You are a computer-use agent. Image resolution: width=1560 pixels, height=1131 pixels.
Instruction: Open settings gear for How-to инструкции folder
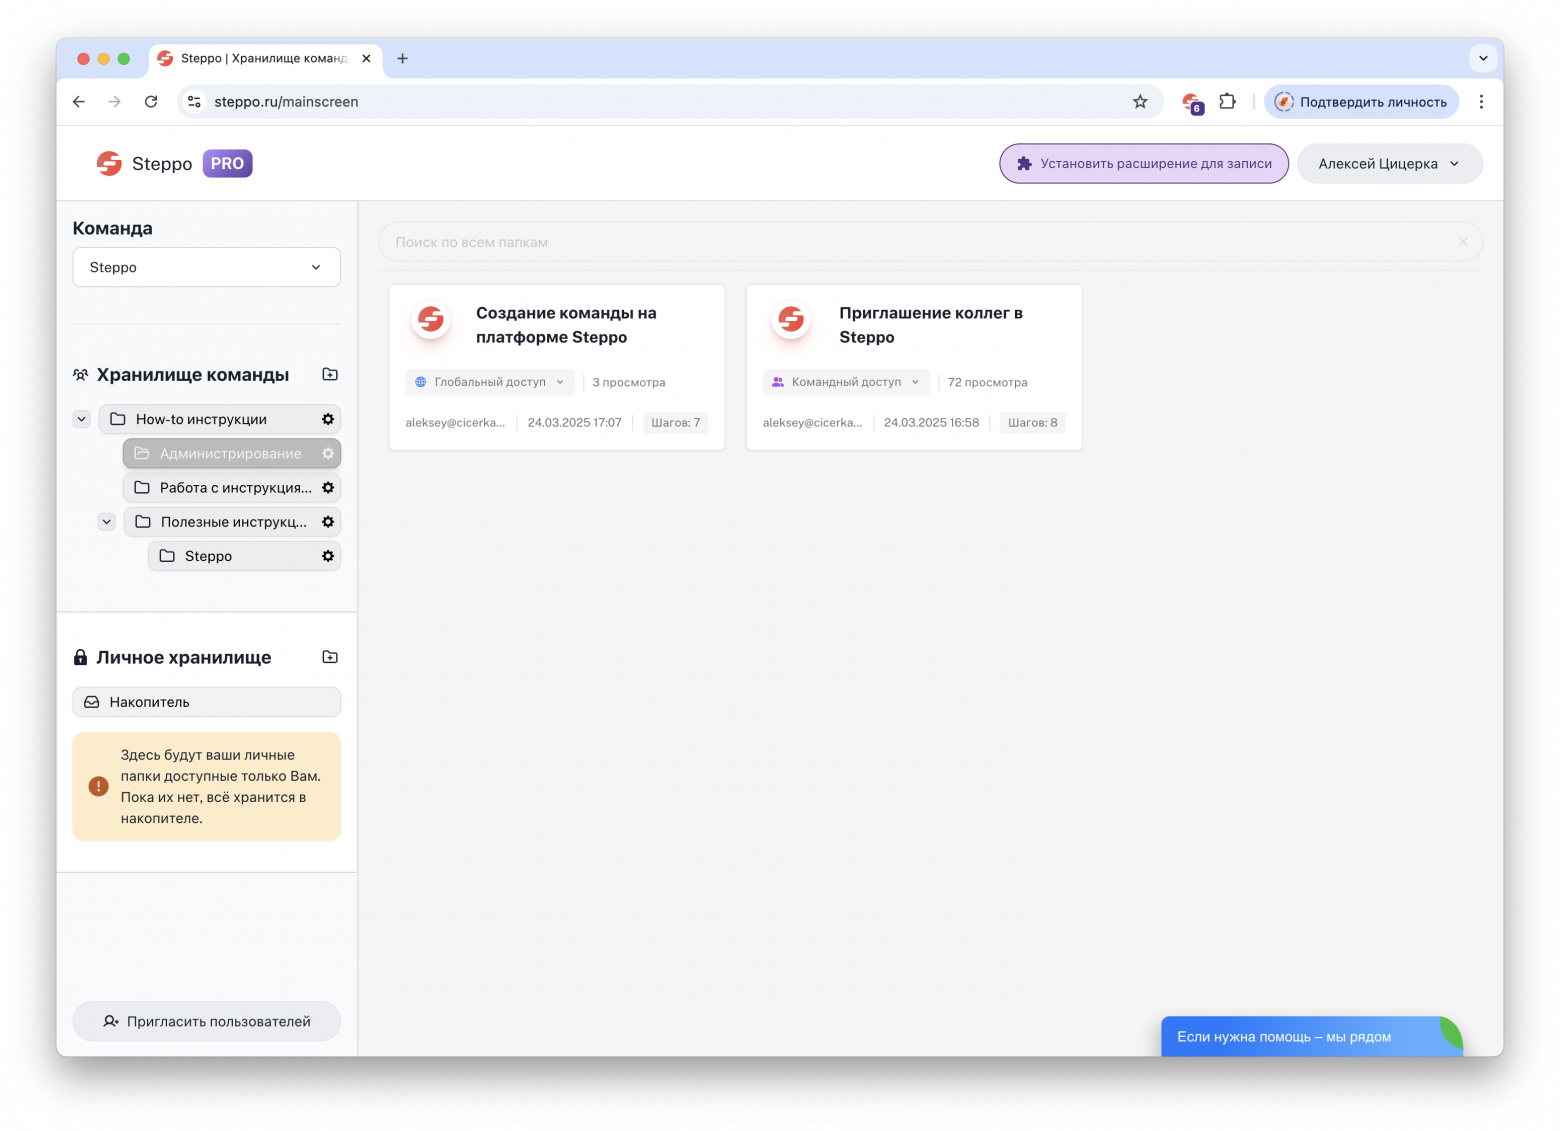point(327,419)
